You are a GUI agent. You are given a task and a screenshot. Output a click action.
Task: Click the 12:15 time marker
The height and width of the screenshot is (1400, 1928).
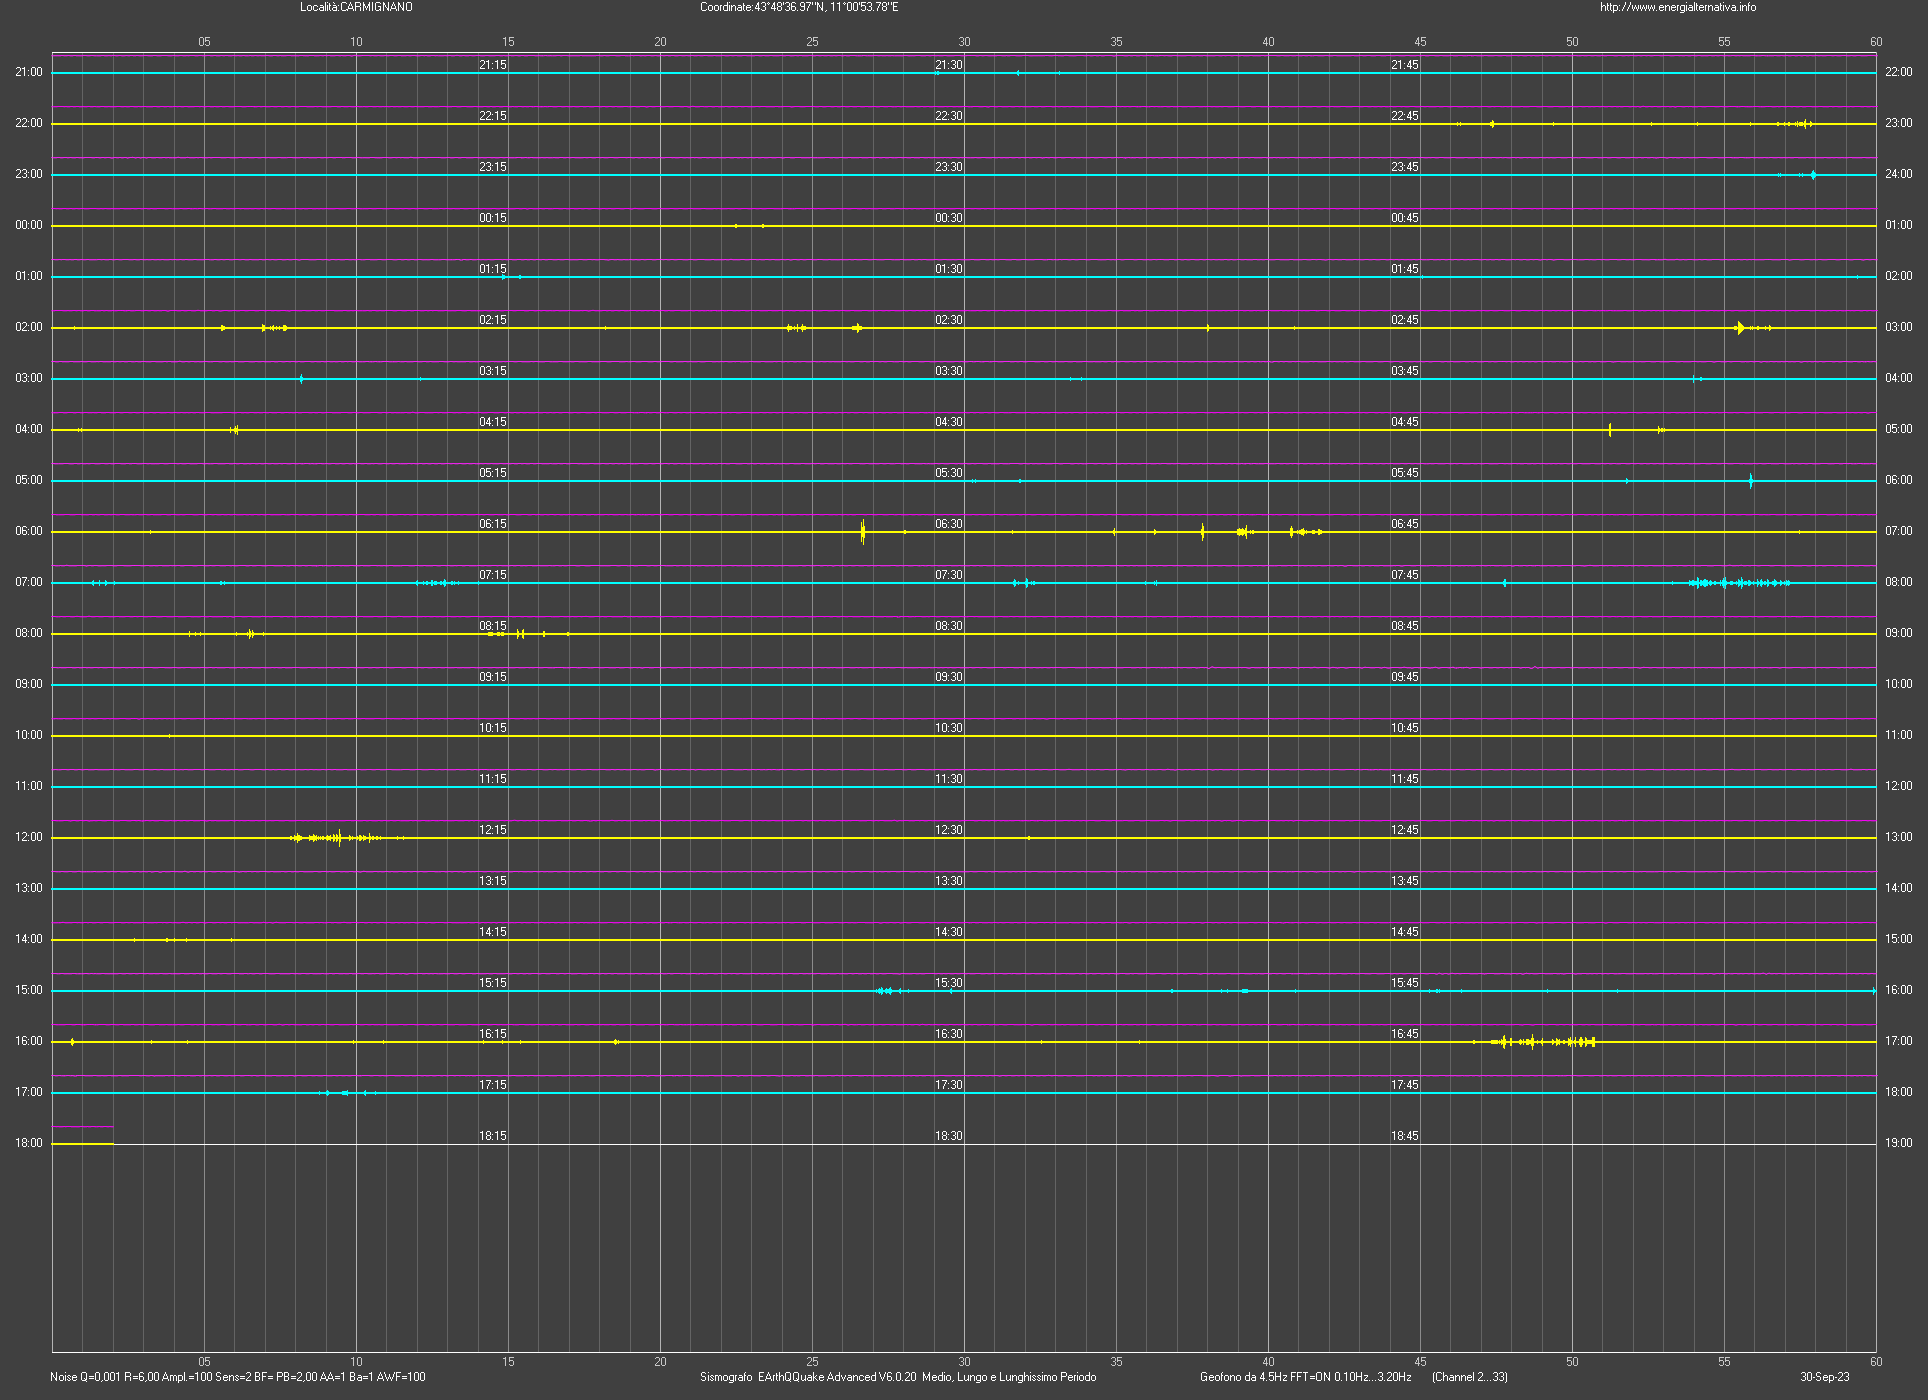[x=493, y=830]
